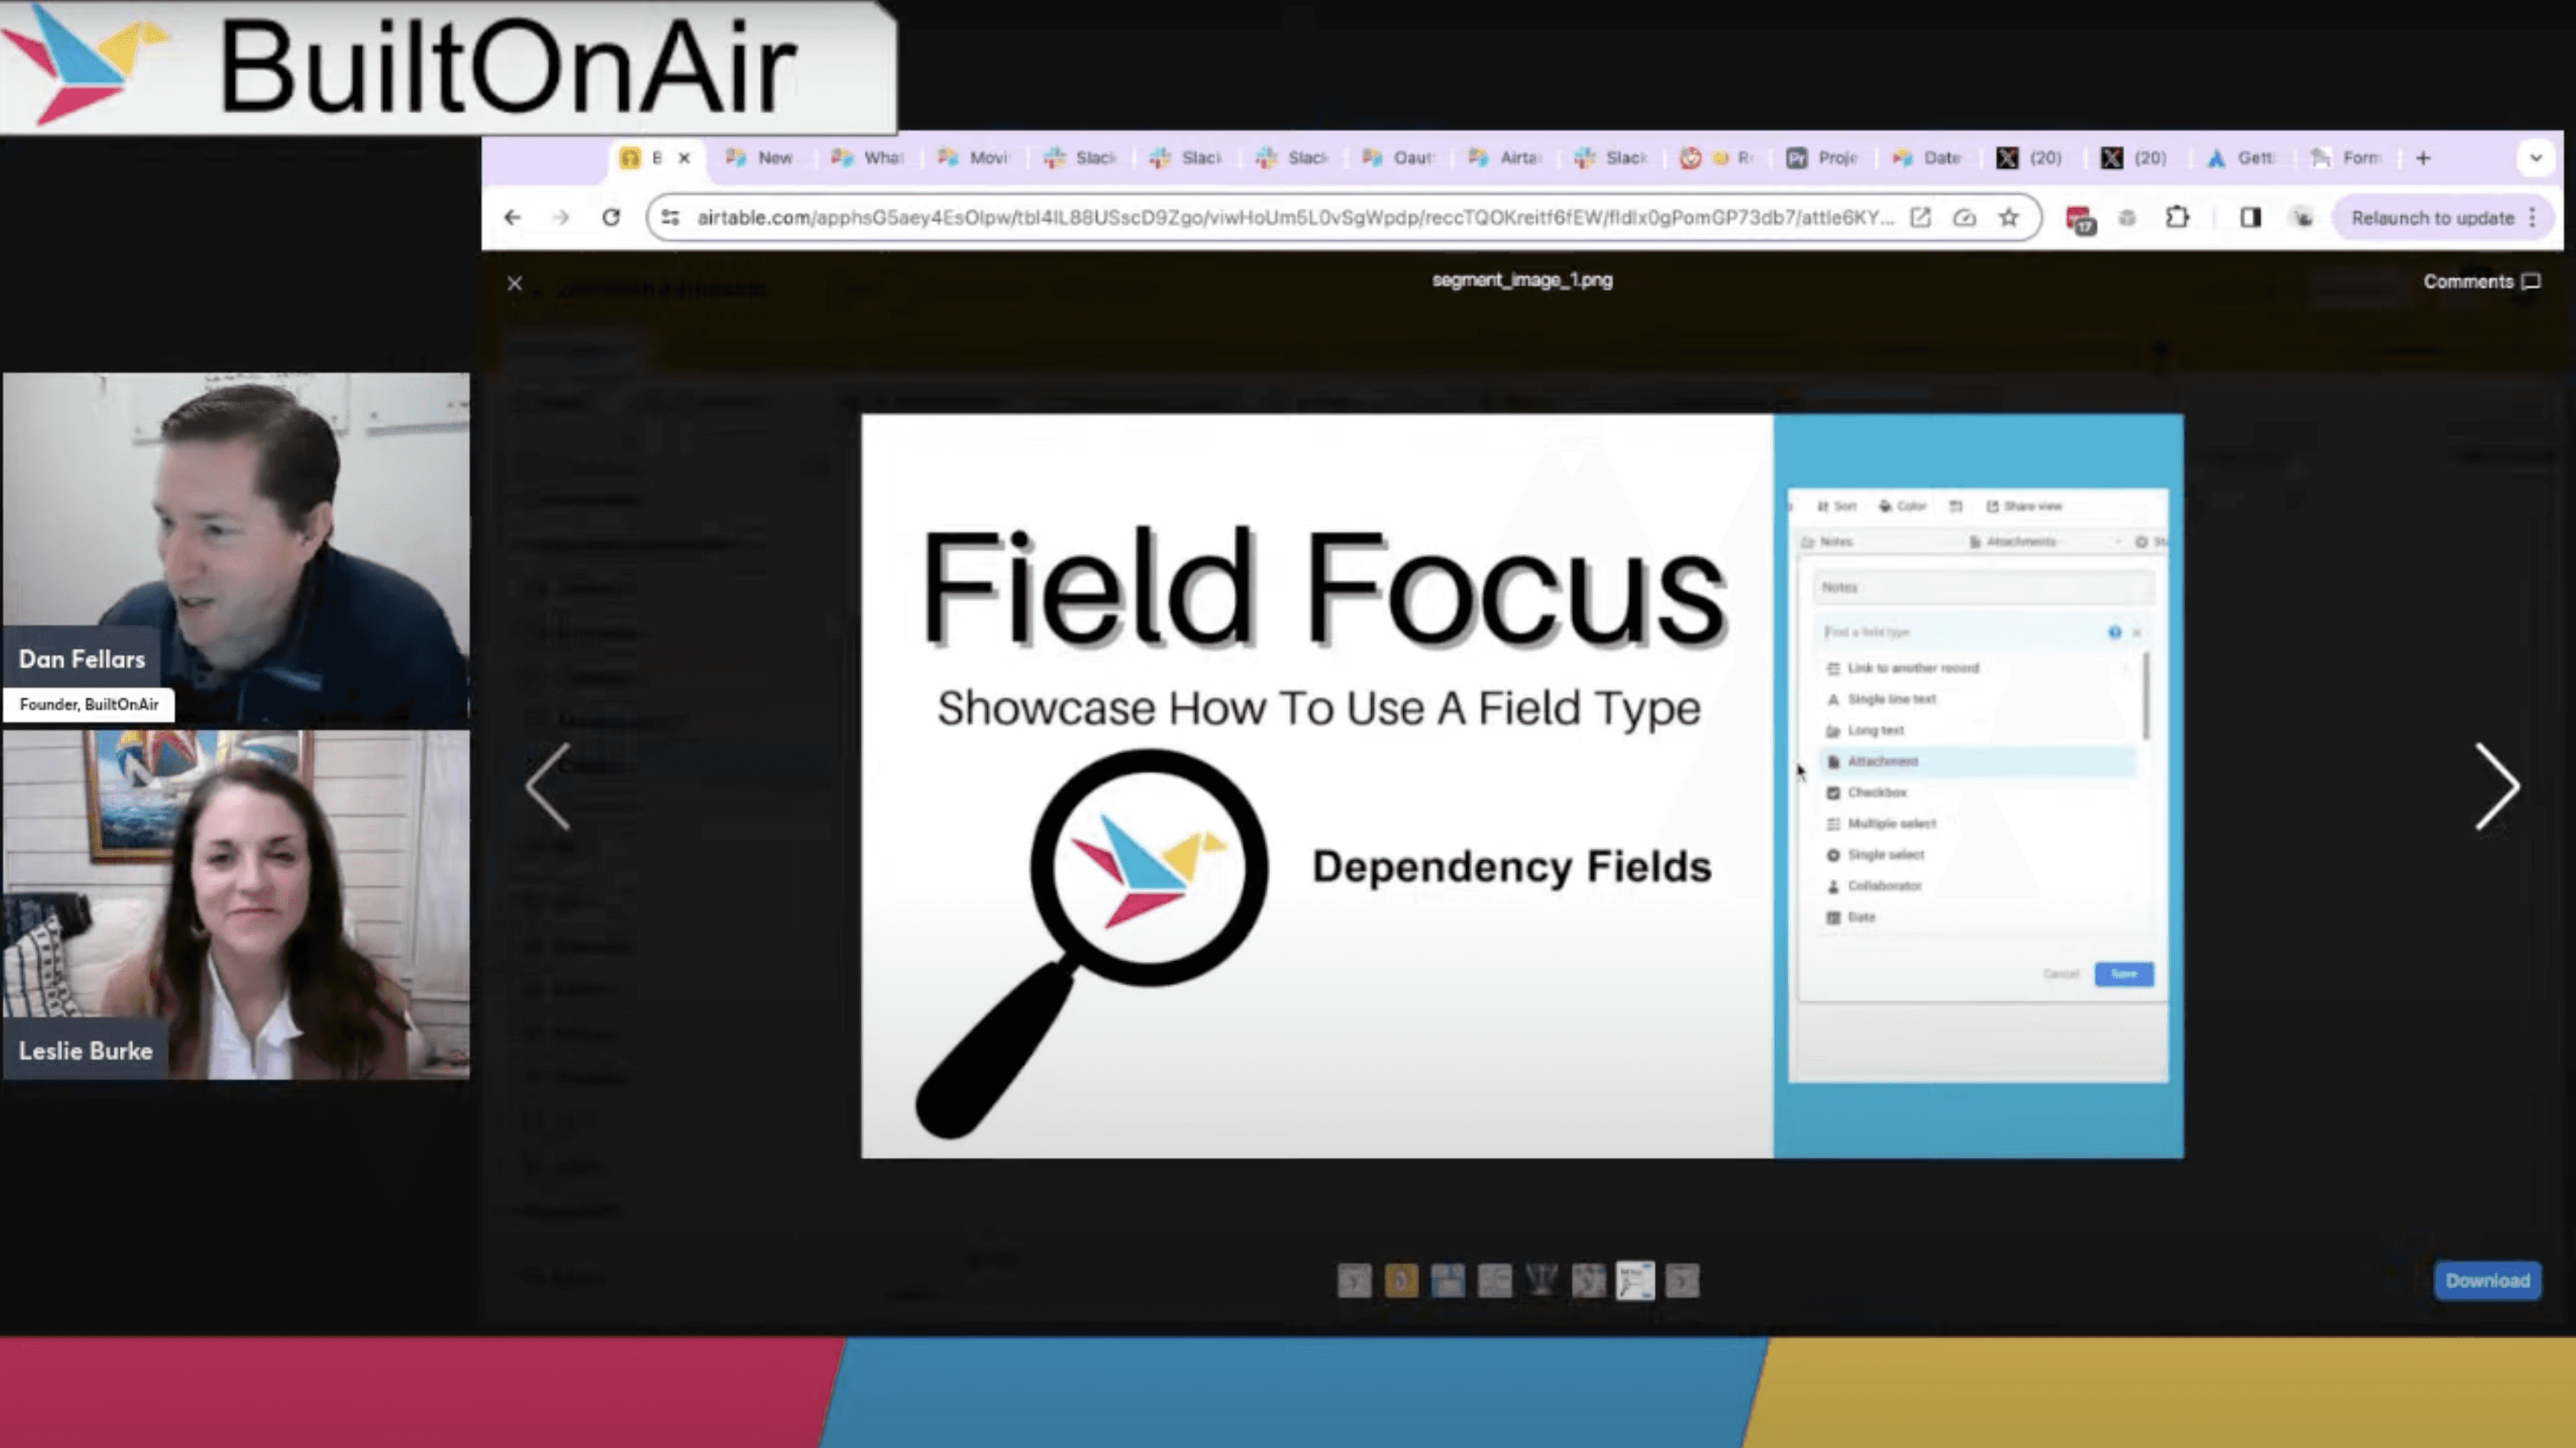Click Relaunch to update button
Viewport: 2576px width, 1448px height.
pos(2432,218)
